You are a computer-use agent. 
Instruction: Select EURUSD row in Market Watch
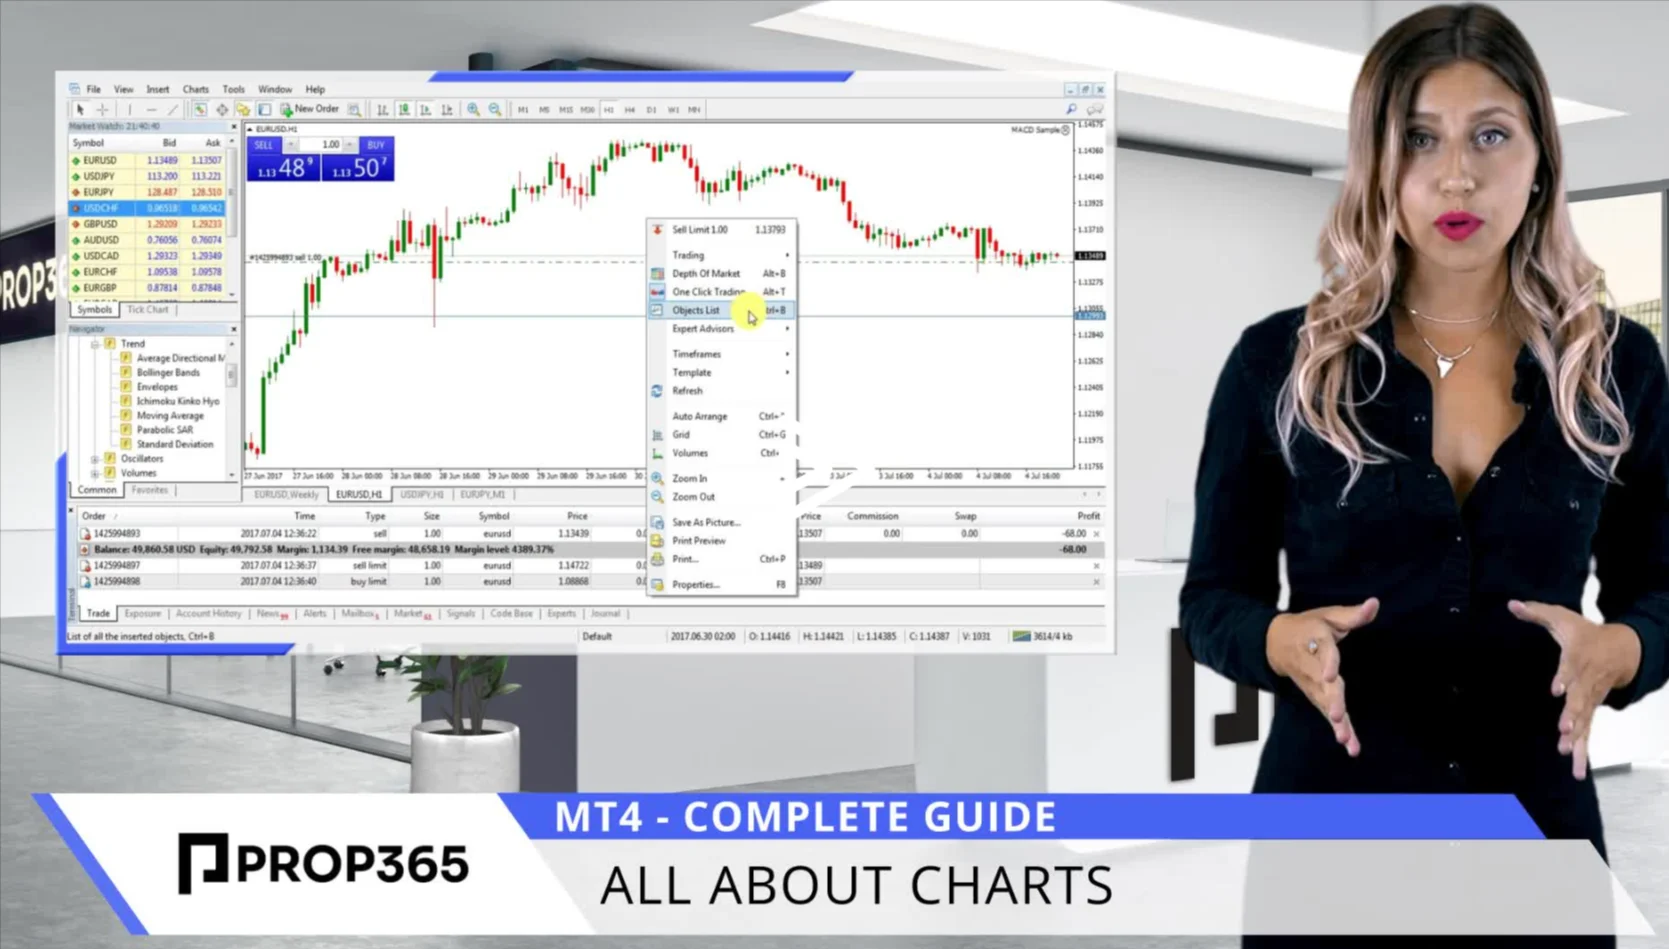click(x=148, y=160)
